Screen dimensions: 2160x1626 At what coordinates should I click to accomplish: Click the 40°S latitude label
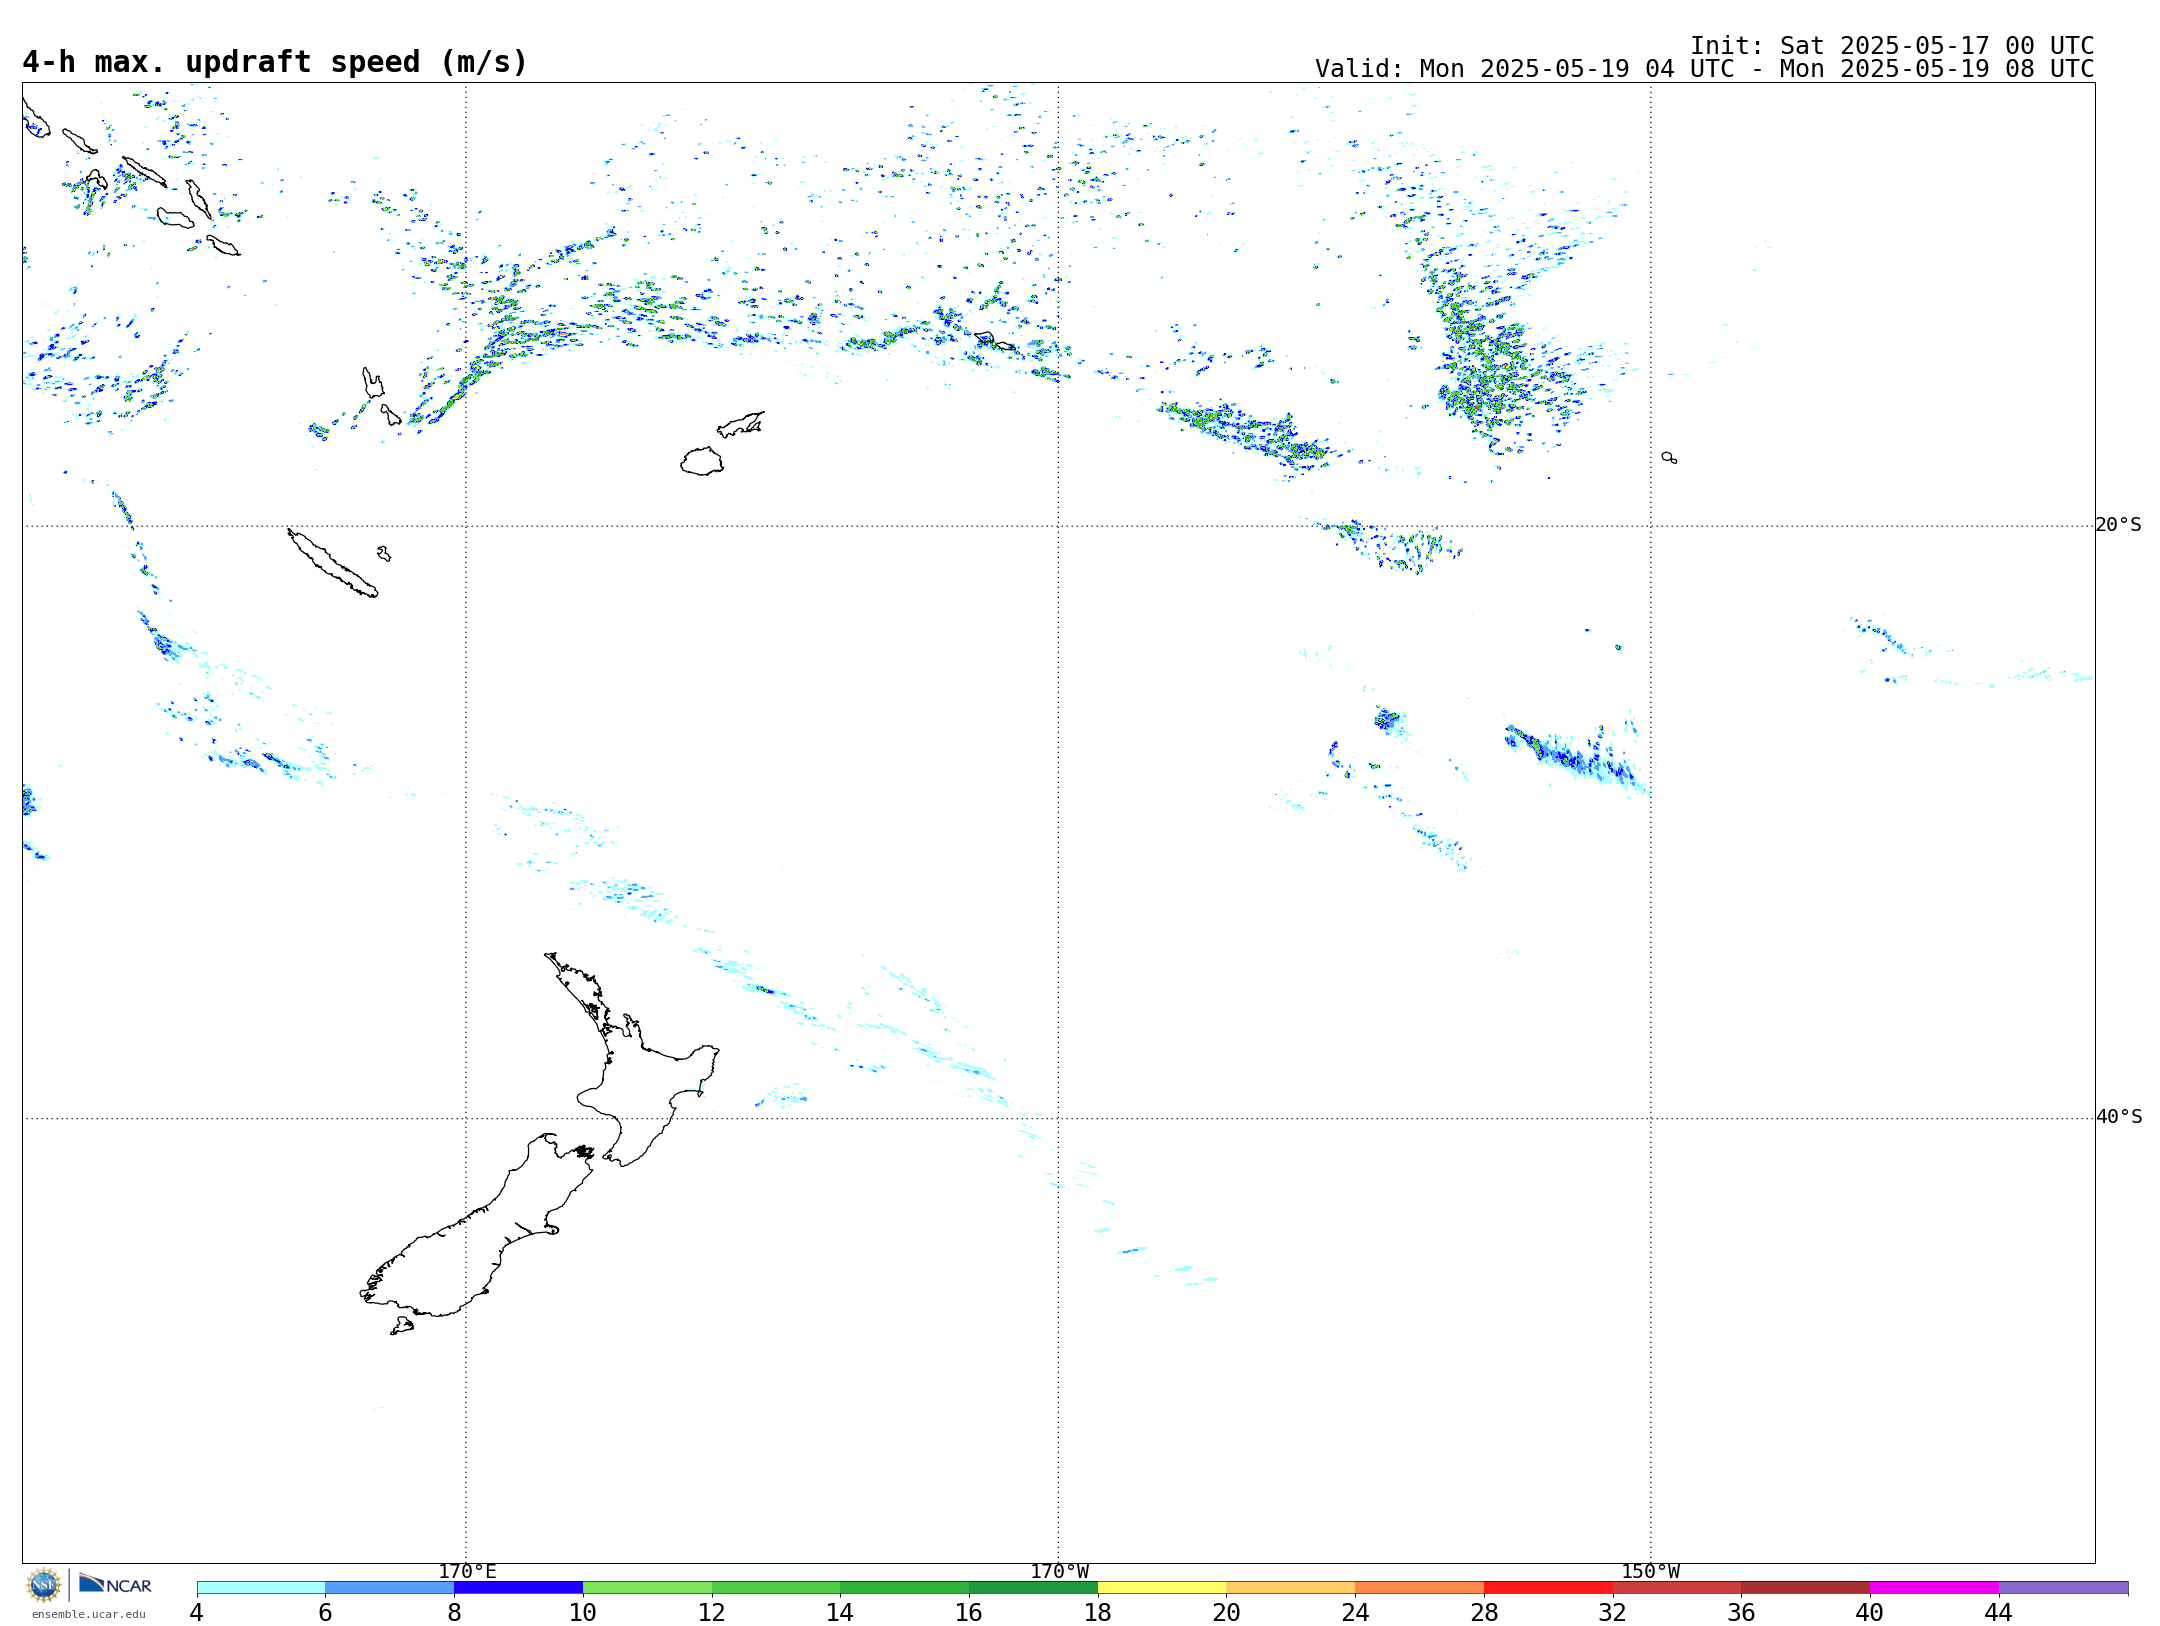click(2118, 1117)
